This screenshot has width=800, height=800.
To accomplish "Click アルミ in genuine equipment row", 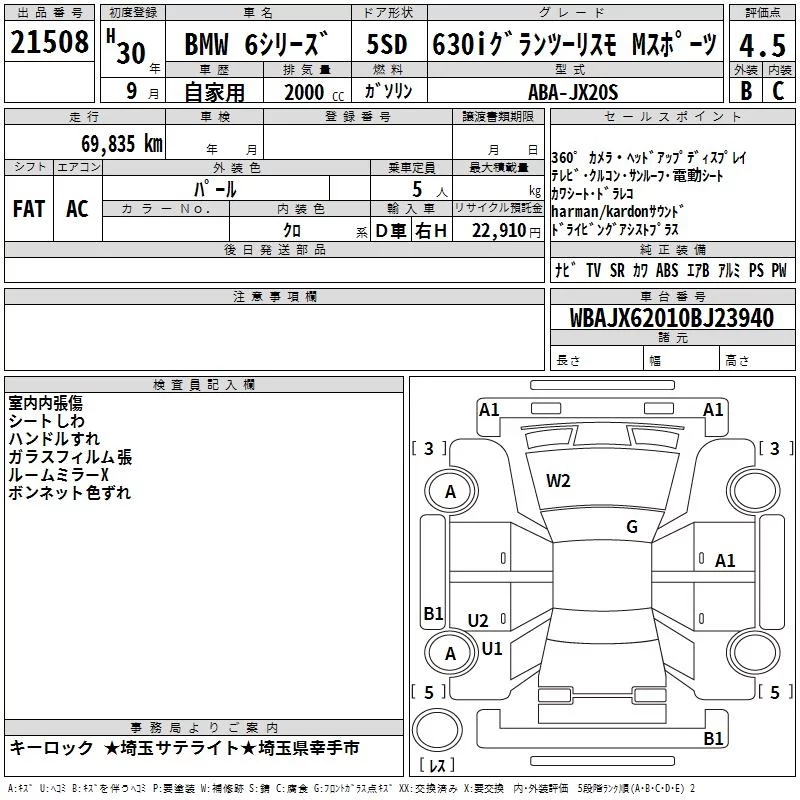I will [x=729, y=270].
